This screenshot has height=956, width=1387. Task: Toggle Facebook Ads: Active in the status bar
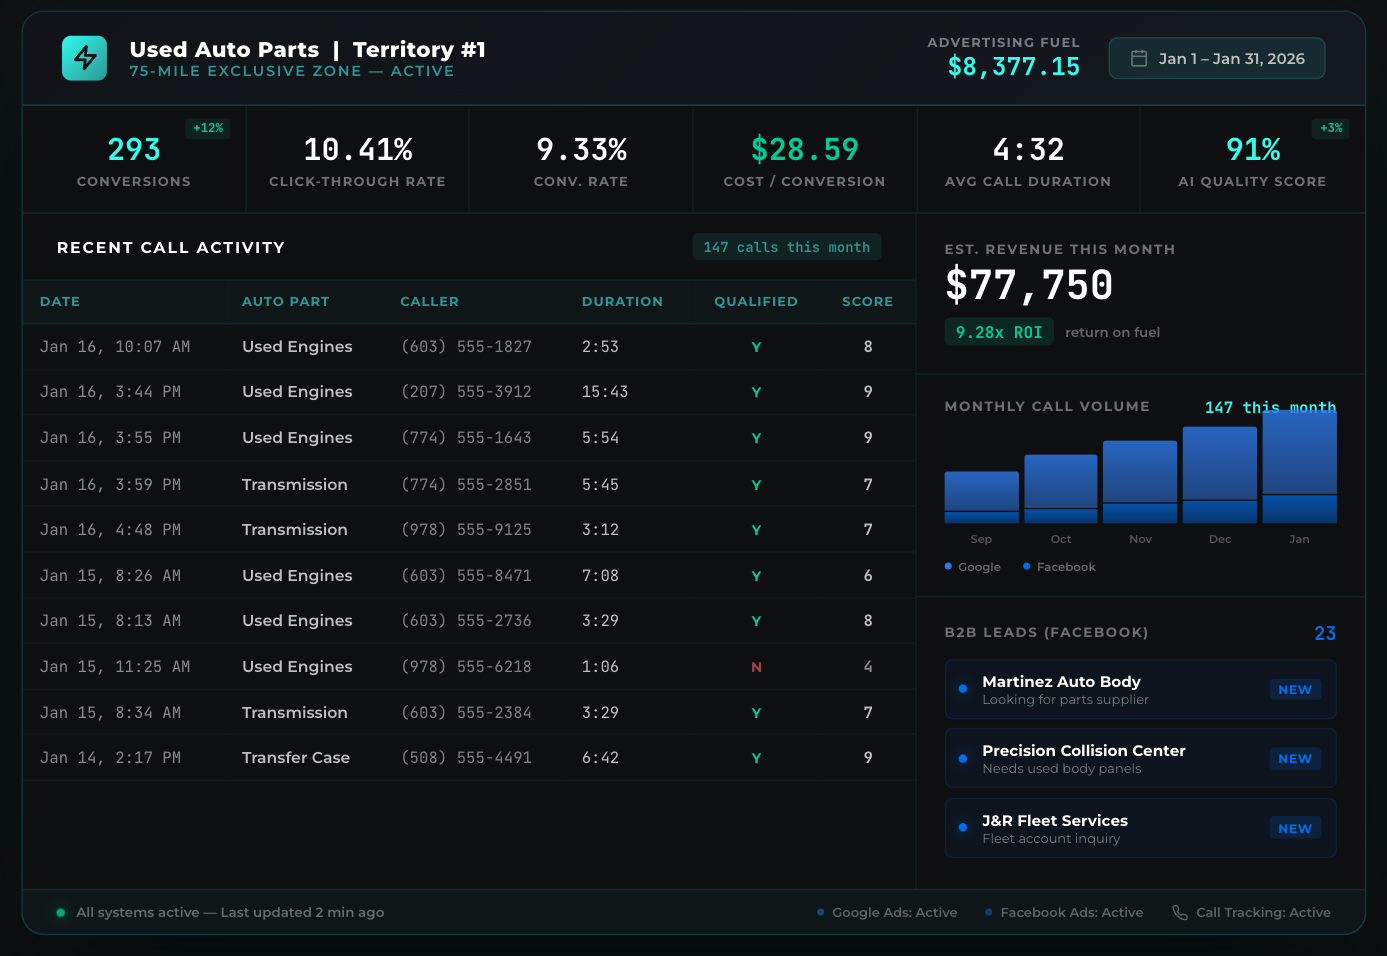click(1064, 912)
